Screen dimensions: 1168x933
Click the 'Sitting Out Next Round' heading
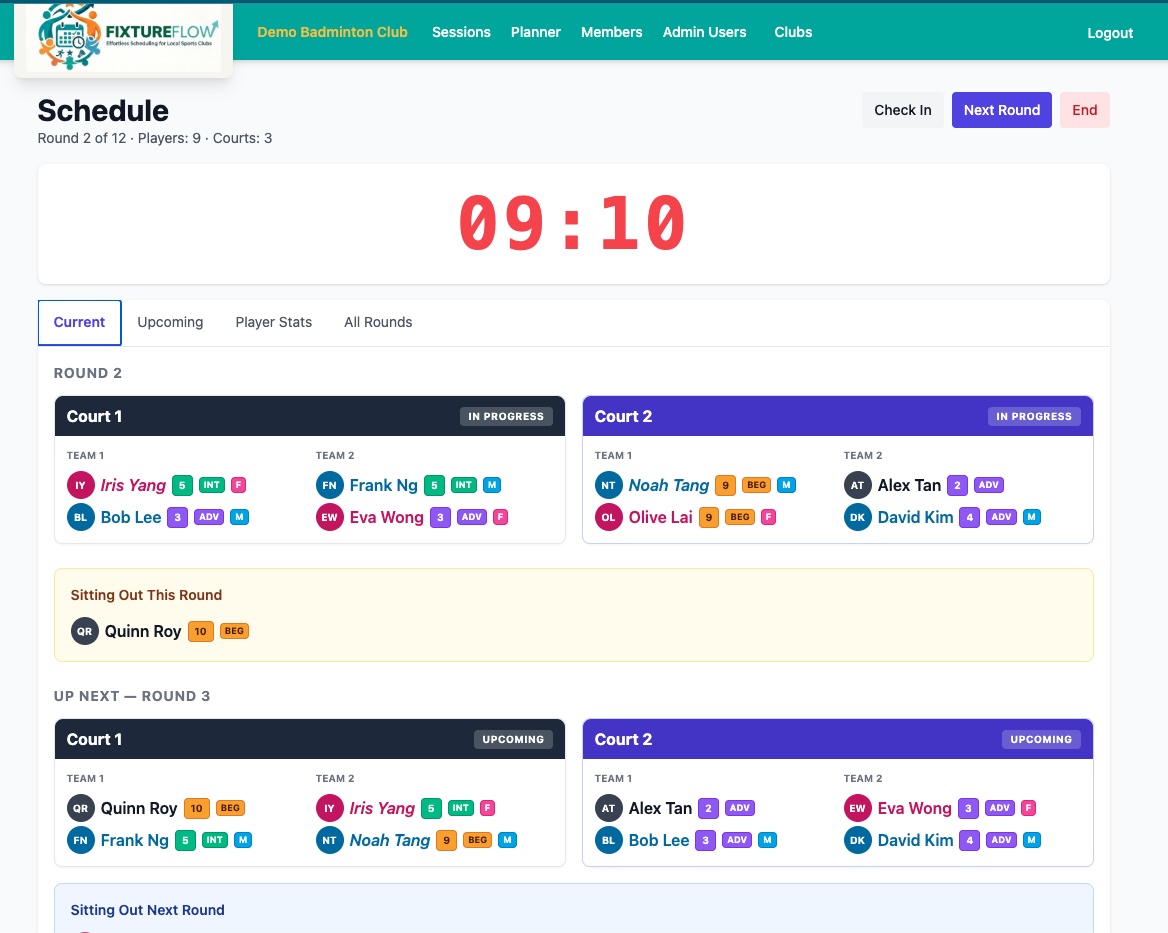click(x=147, y=910)
